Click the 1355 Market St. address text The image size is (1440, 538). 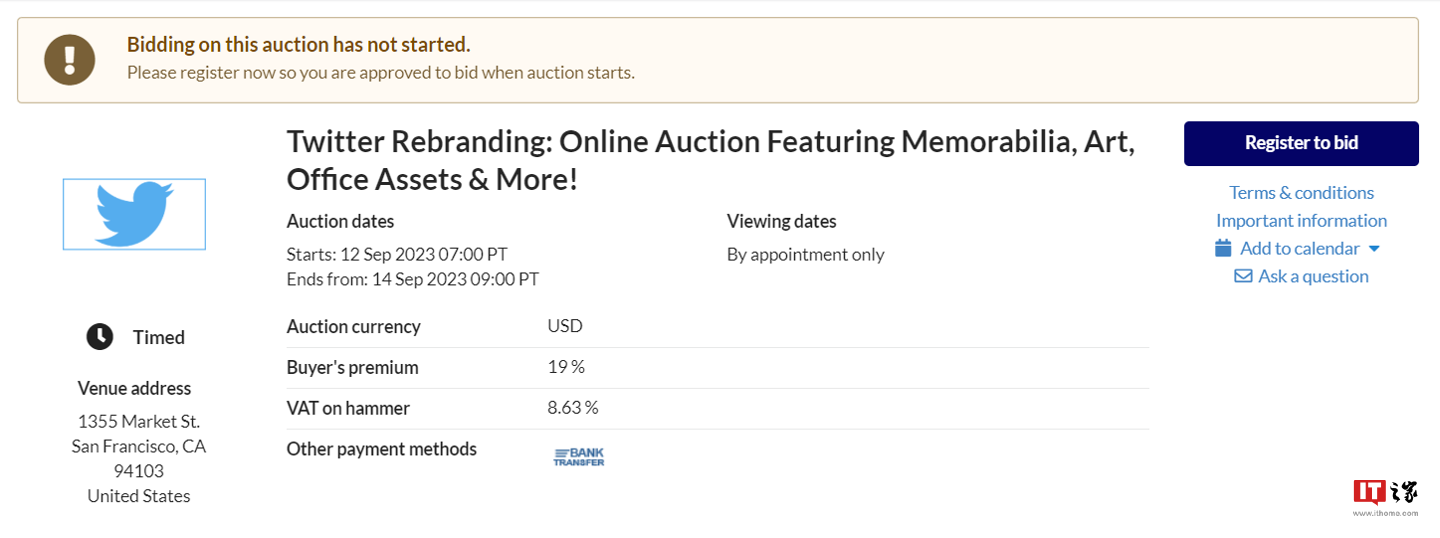click(138, 421)
